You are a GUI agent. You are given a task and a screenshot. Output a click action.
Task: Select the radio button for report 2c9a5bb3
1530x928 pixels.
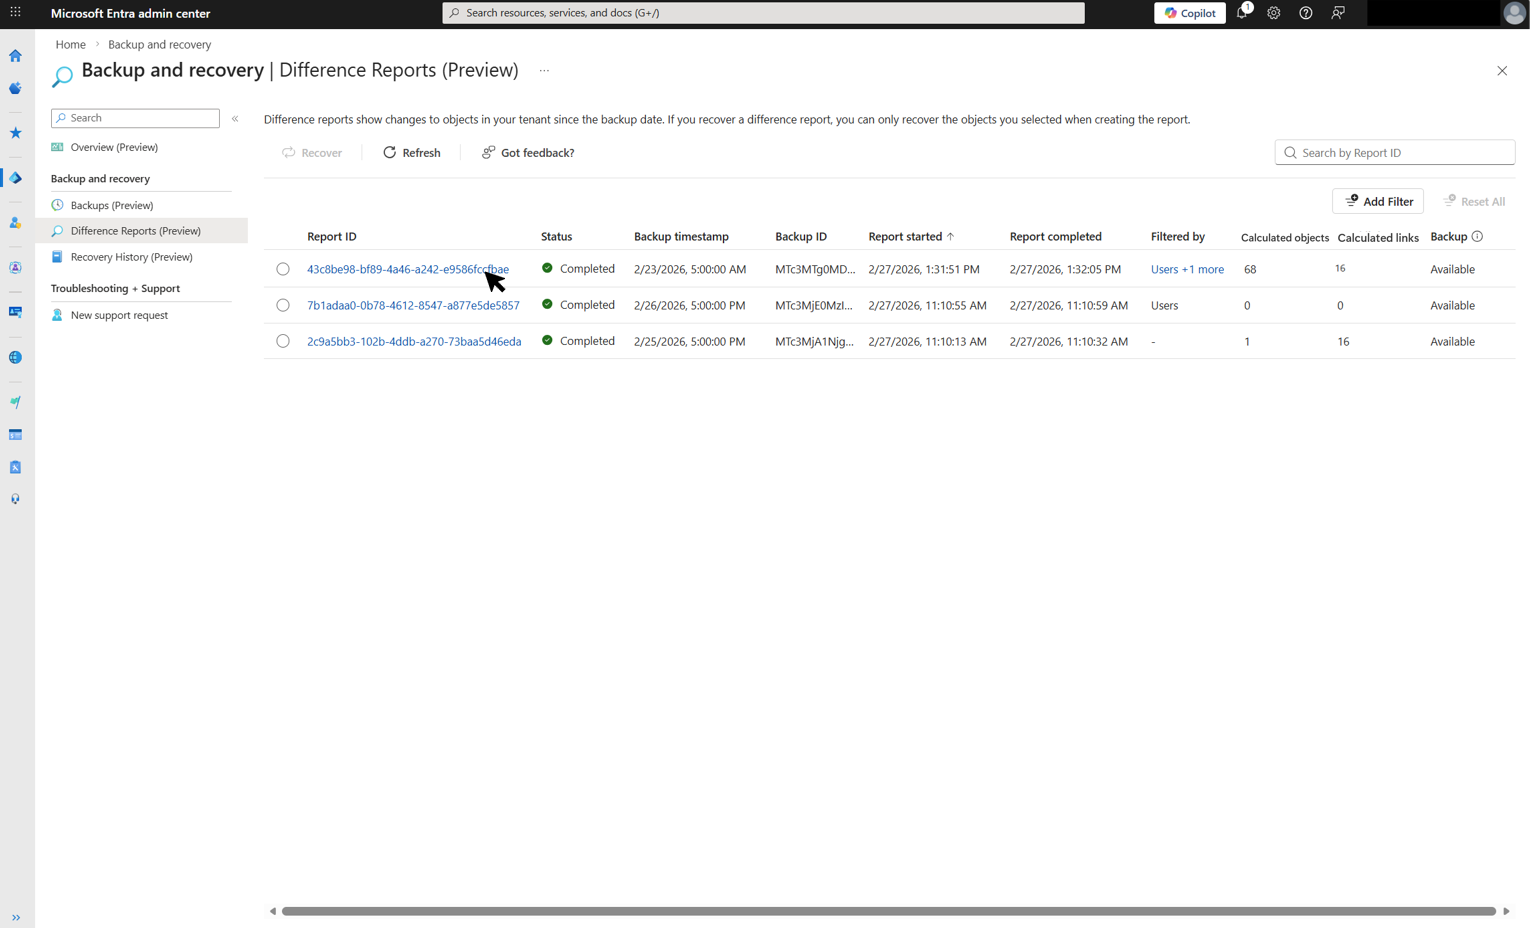[283, 341]
